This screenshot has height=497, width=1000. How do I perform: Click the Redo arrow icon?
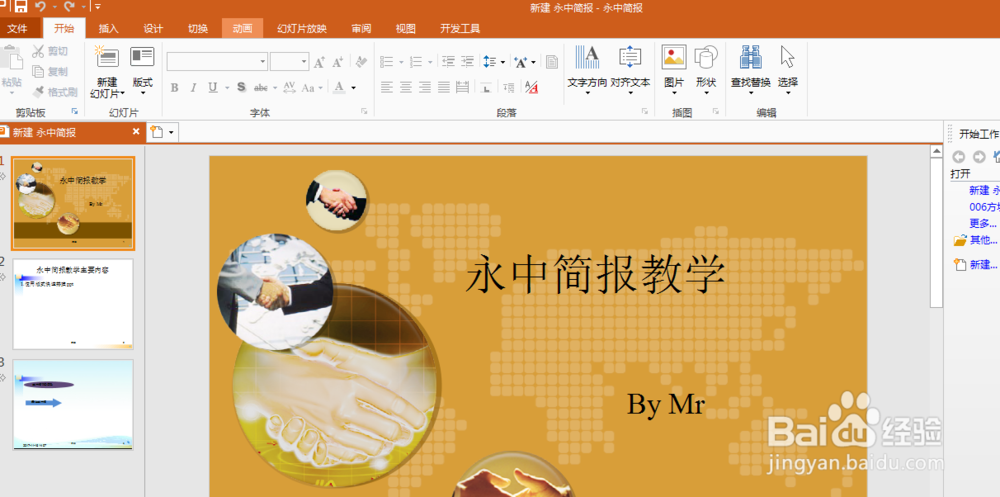click(x=69, y=6)
